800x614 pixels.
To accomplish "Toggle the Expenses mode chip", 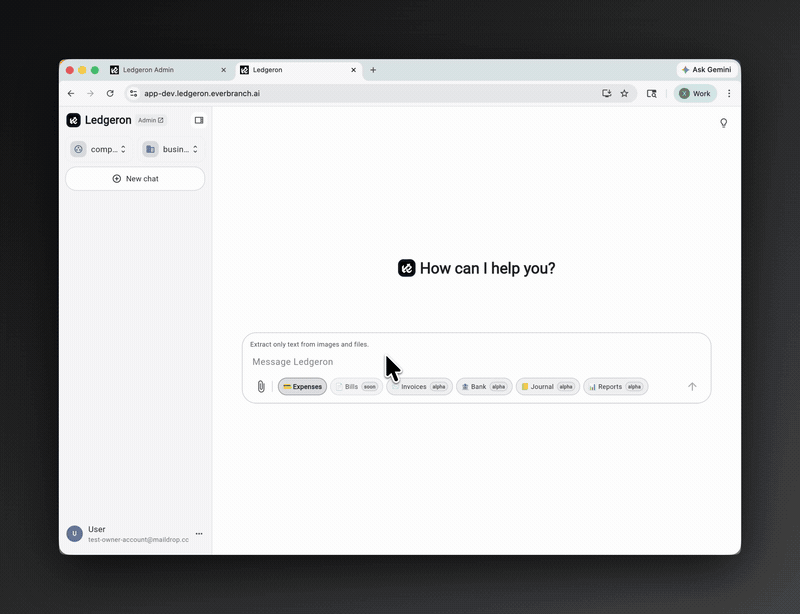I will pos(302,387).
